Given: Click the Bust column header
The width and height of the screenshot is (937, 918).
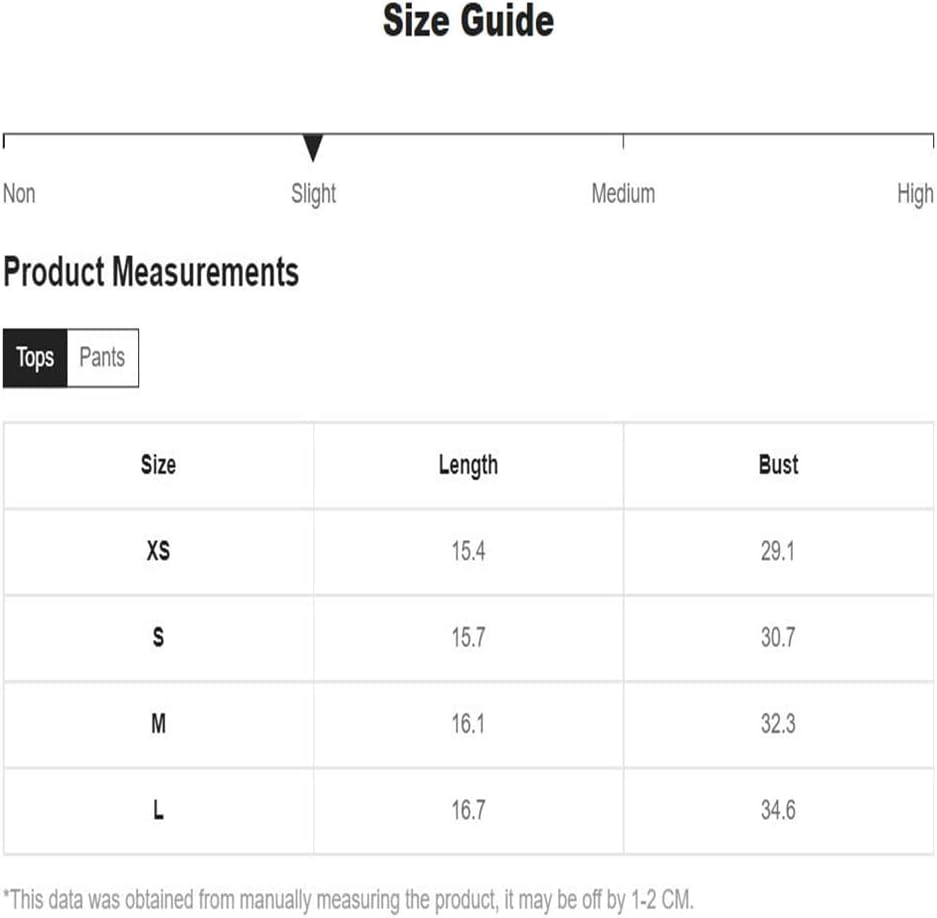Looking at the screenshot, I should pyautogui.click(x=779, y=465).
